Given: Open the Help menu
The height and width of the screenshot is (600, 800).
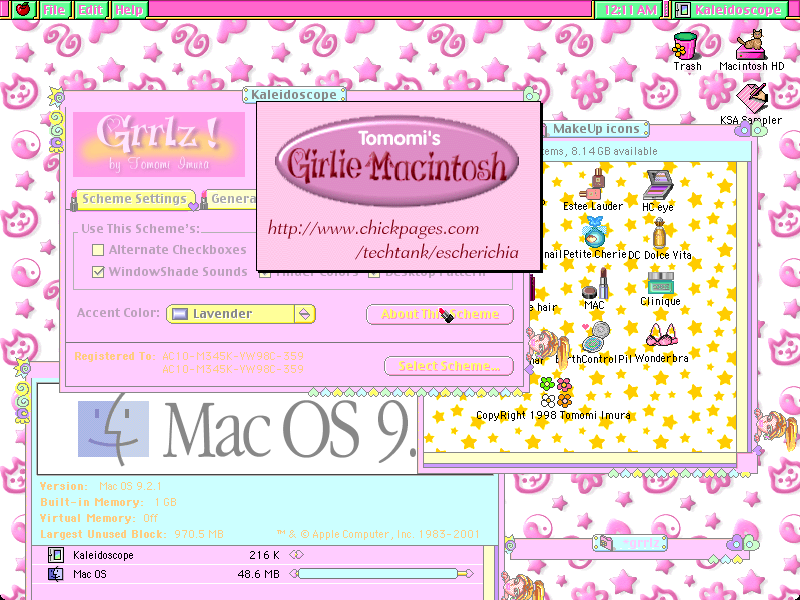Looking at the screenshot, I should [x=129, y=10].
